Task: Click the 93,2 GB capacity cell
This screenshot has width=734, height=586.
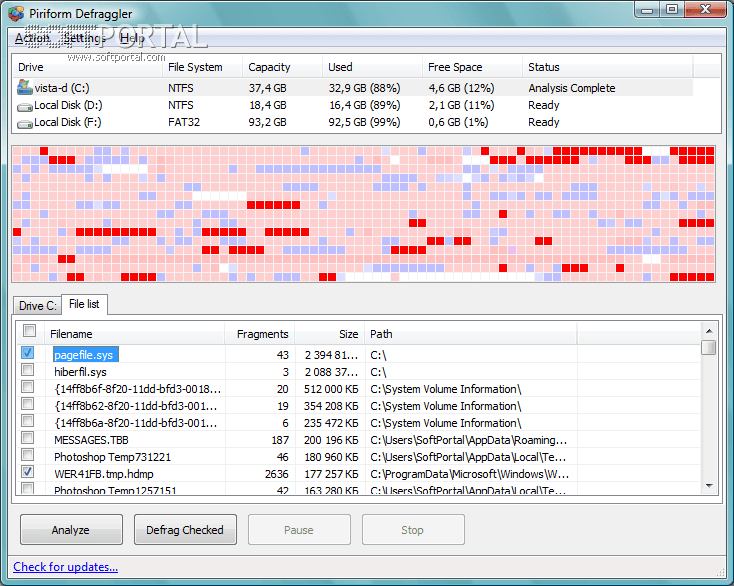Action: coord(267,122)
